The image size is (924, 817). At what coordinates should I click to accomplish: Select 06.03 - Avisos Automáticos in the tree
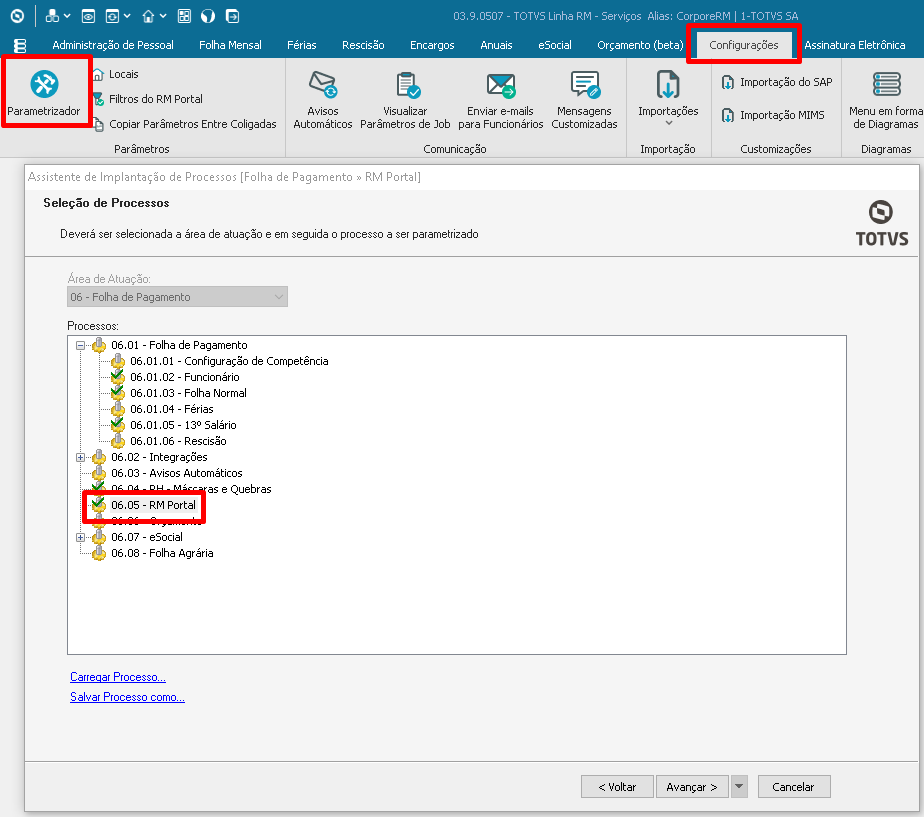pyautogui.click(x=177, y=473)
